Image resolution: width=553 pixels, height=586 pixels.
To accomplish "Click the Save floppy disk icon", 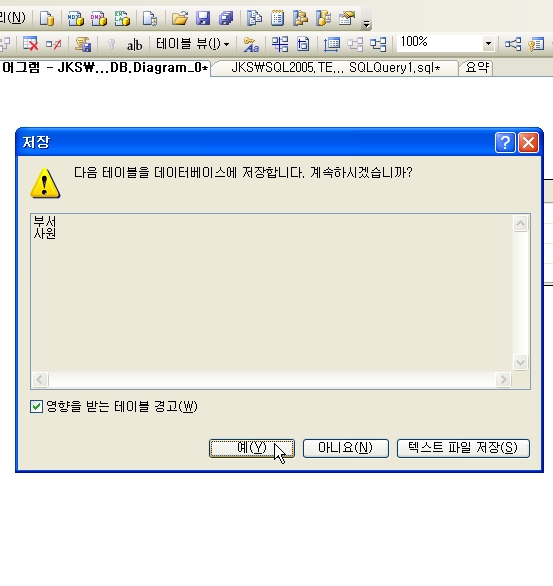I will (203, 18).
